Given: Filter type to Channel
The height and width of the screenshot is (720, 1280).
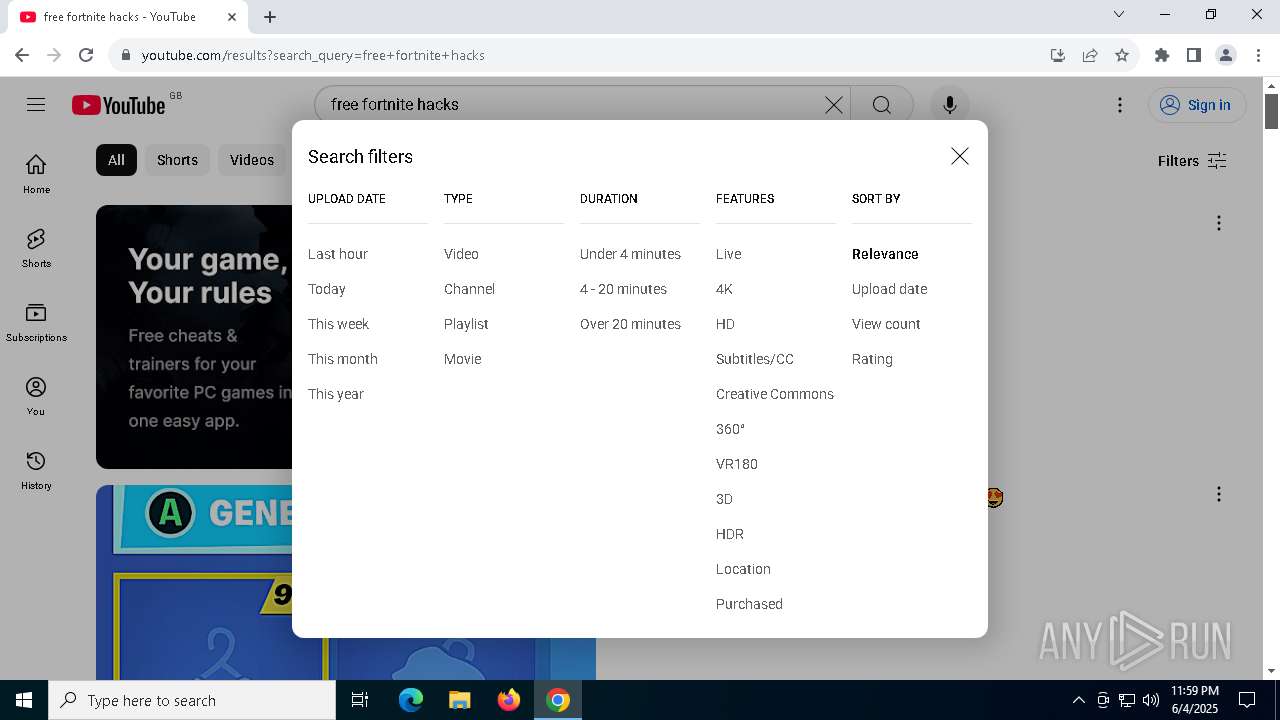Looking at the screenshot, I should coord(469,289).
